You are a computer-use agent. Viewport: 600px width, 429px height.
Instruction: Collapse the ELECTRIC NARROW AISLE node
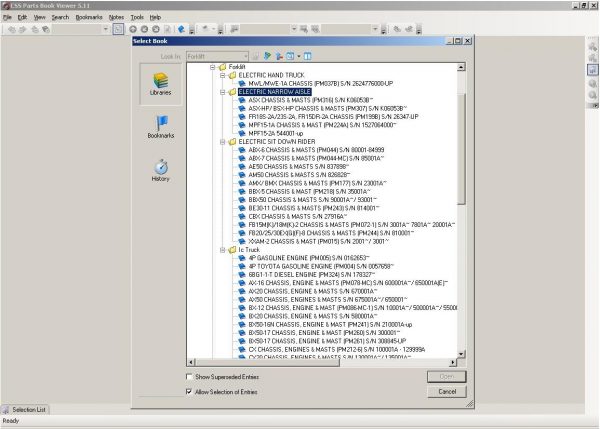[222, 92]
